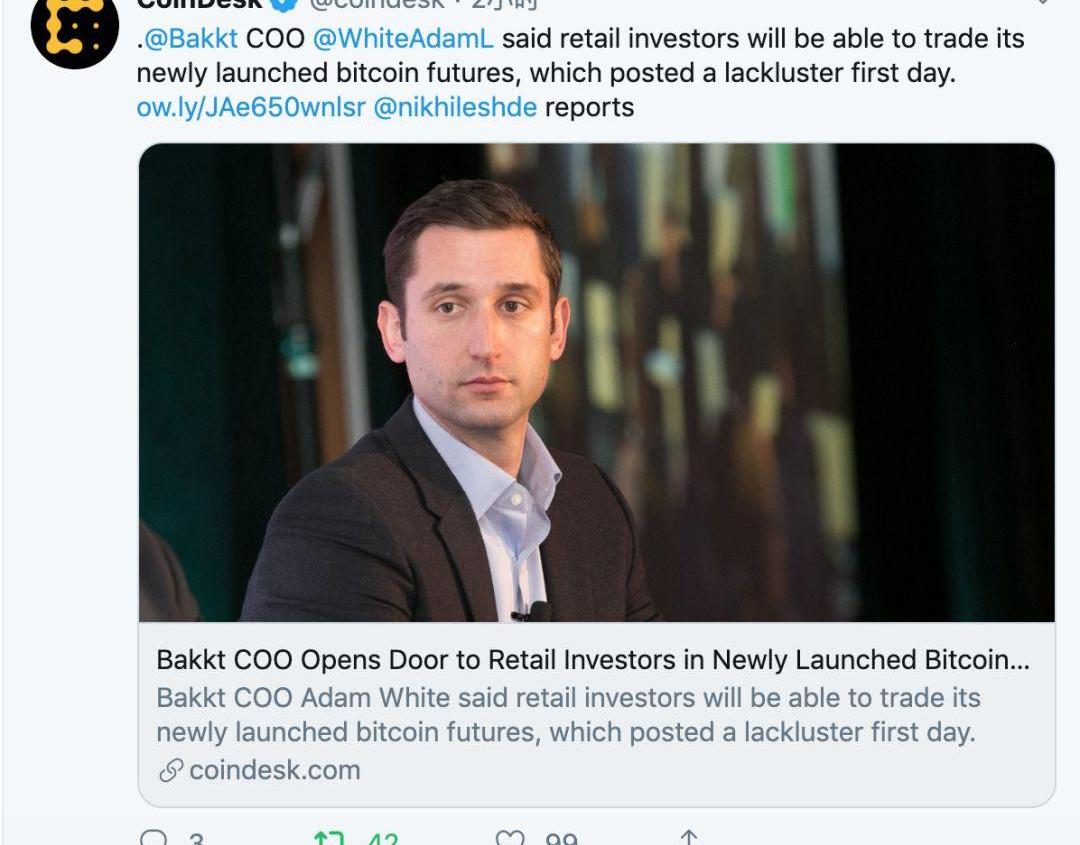
Task: Open the 'Bakkt COO Opens Door' headline
Action: 592,660
